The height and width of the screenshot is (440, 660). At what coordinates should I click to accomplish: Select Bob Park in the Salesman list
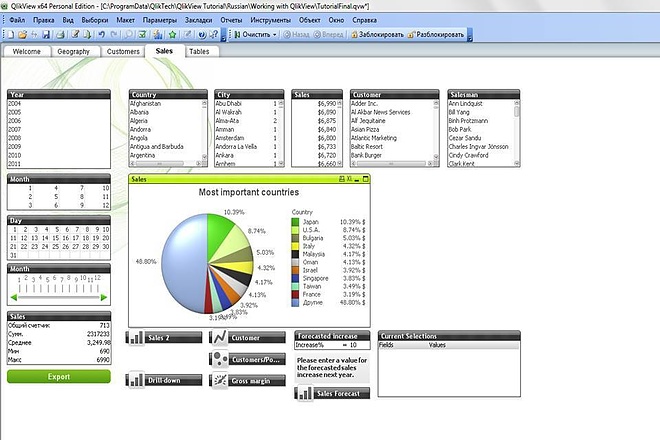[x=481, y=129]
